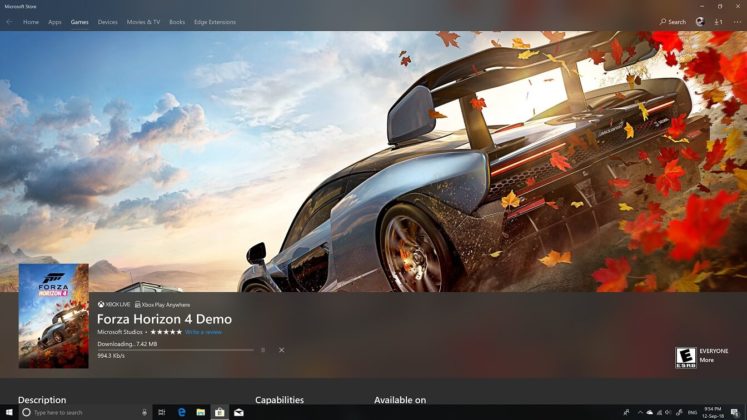Viewport: 747px width, 420px height.
Task: Open the network tray icon
Action: click(659, 412)
